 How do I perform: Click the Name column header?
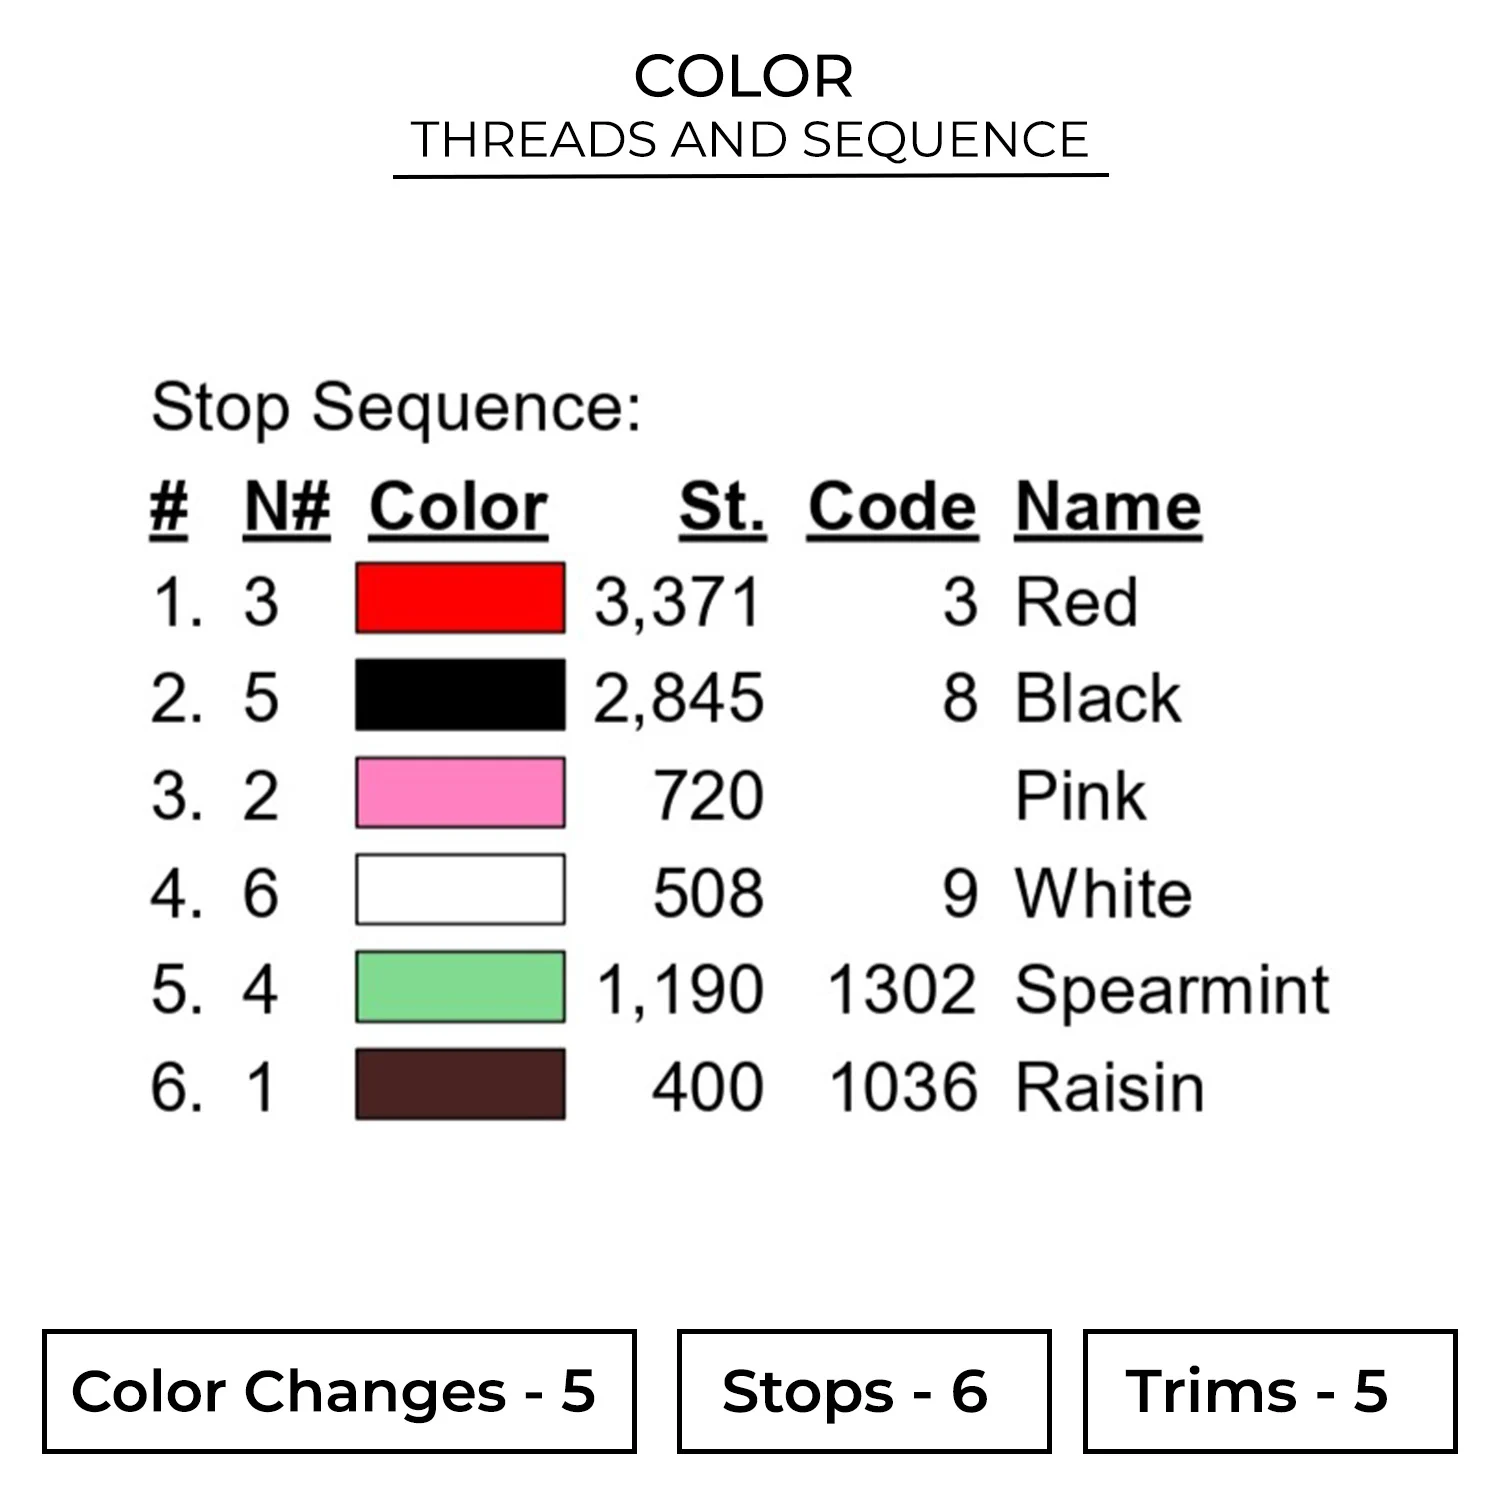(x=1108, y=507)
